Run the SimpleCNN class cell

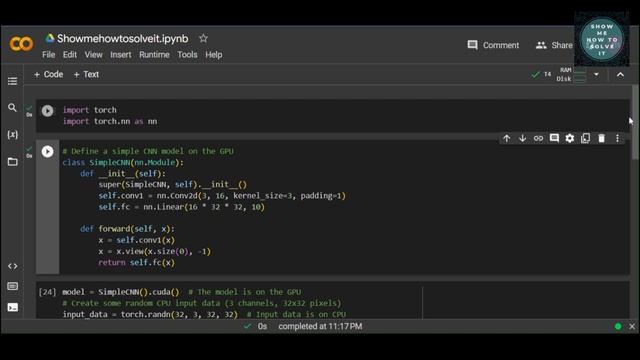tap(47, 151)
